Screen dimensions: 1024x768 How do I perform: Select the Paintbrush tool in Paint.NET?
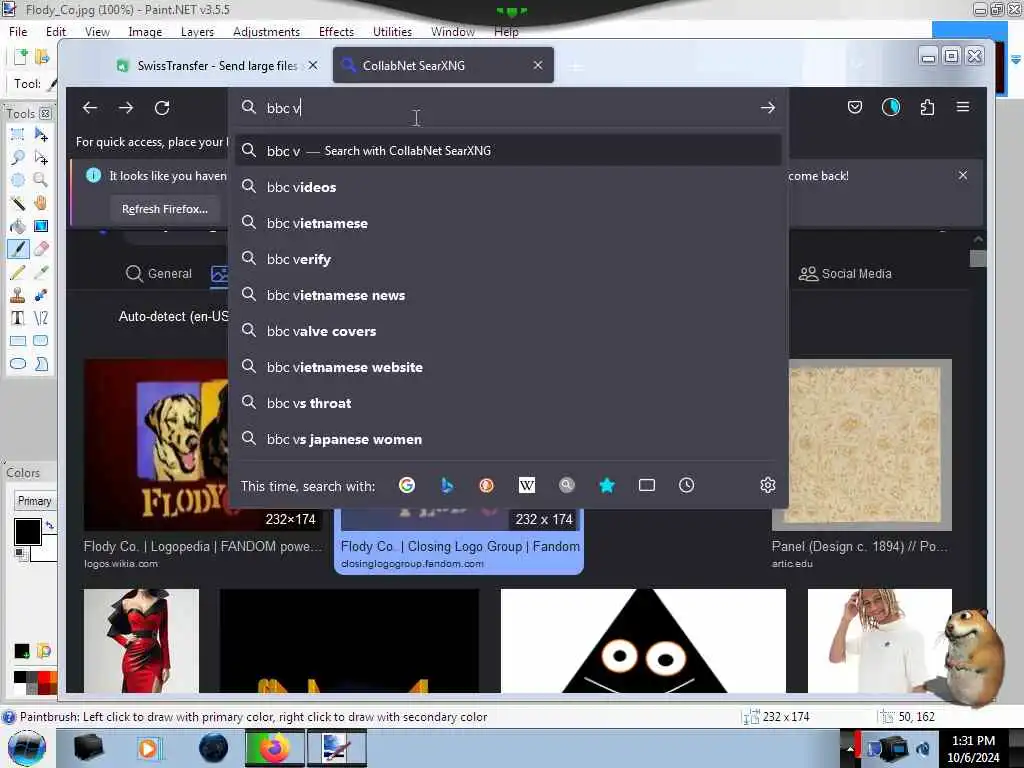(x=18, y=249)
